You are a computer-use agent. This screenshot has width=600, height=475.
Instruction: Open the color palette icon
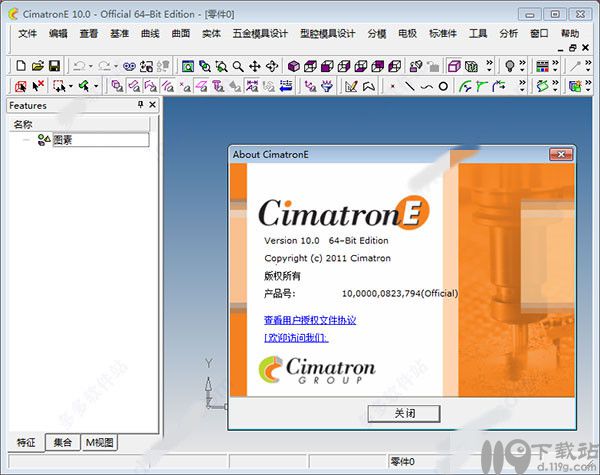coord(542,66)
